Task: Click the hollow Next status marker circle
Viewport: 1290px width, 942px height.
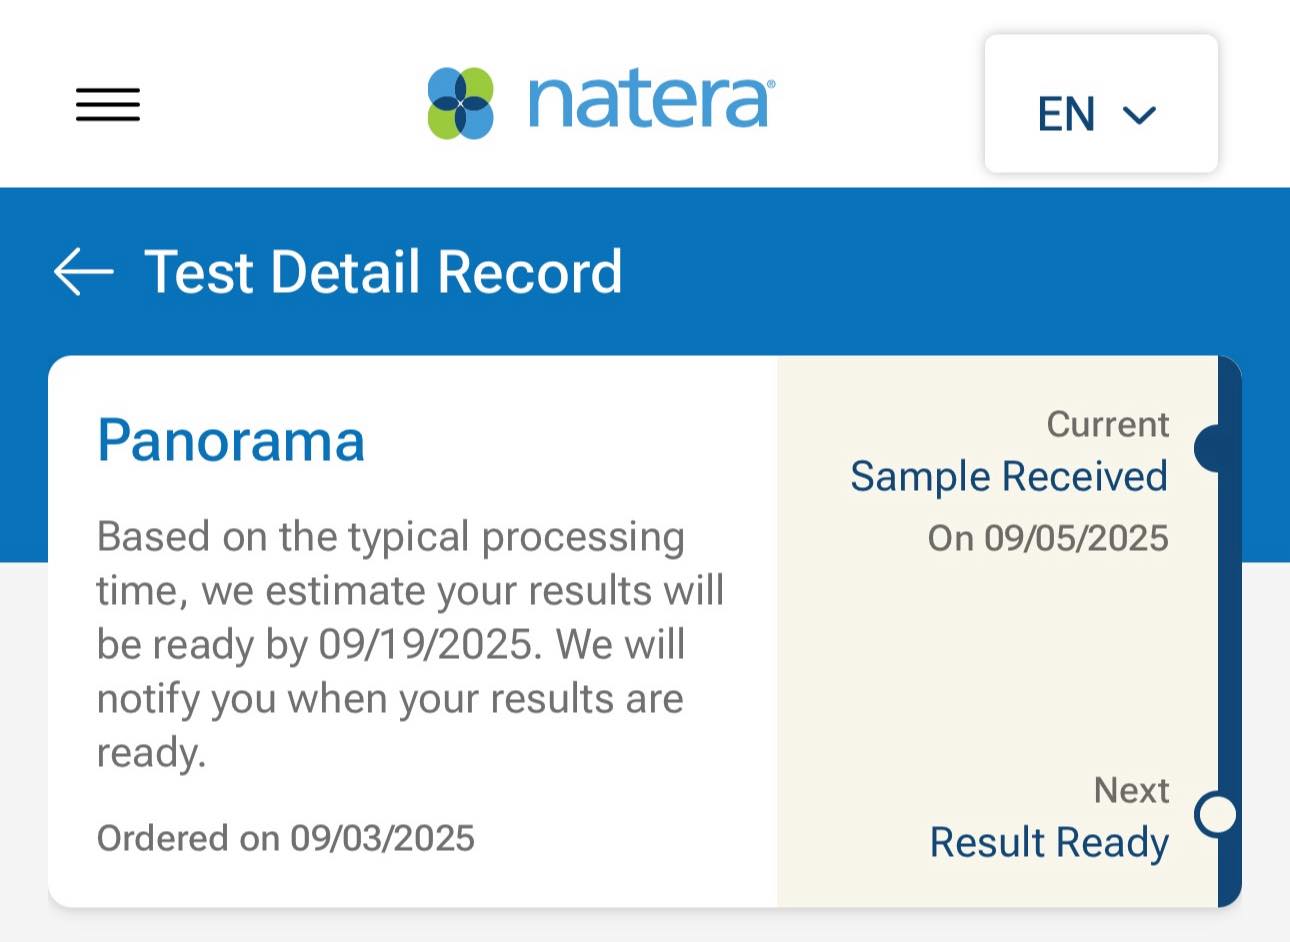Action: pyautogui.click(x=1216, y=814)
